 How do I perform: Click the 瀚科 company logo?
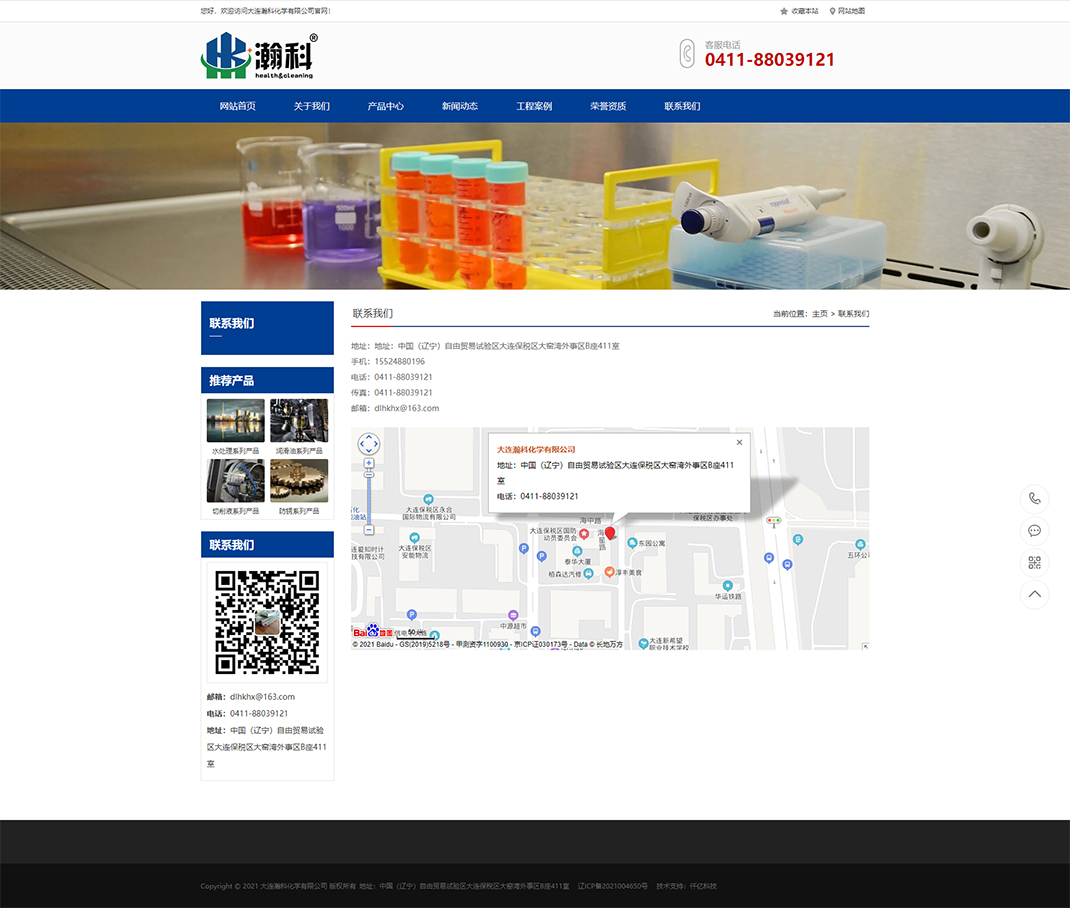pos(259,56)
